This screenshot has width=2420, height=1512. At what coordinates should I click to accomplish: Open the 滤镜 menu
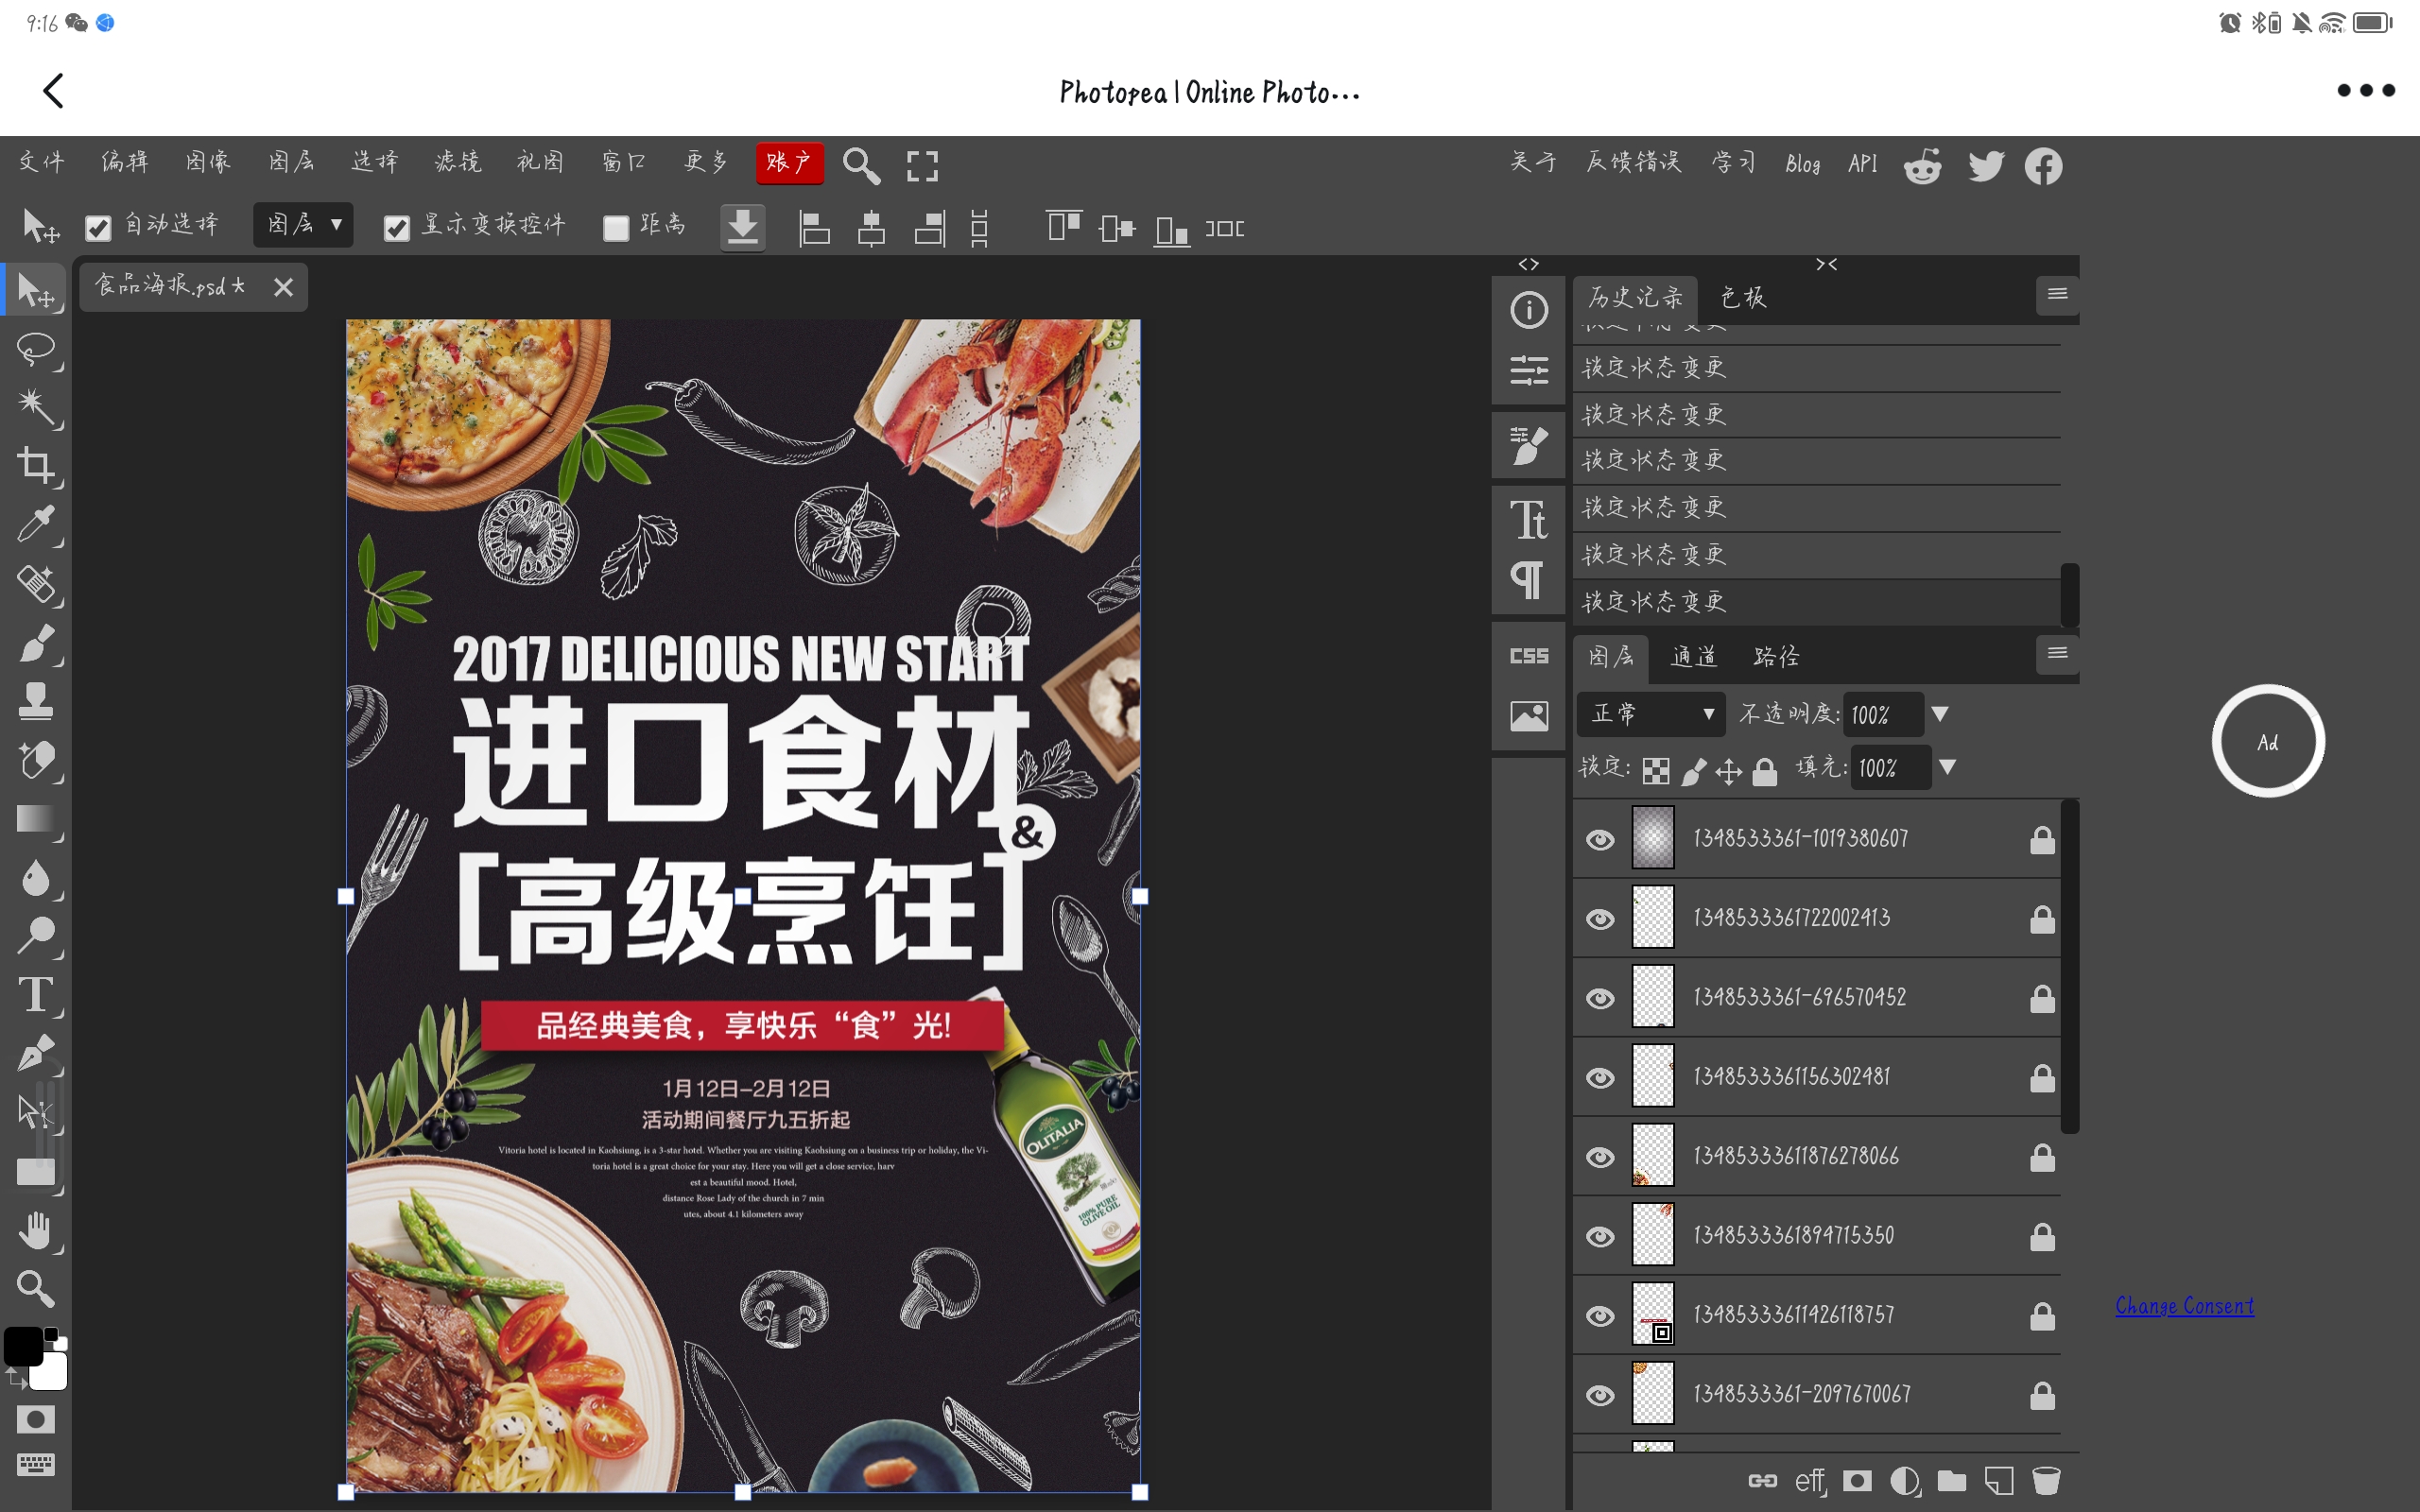pyautogui.click(x=458, y=162)
